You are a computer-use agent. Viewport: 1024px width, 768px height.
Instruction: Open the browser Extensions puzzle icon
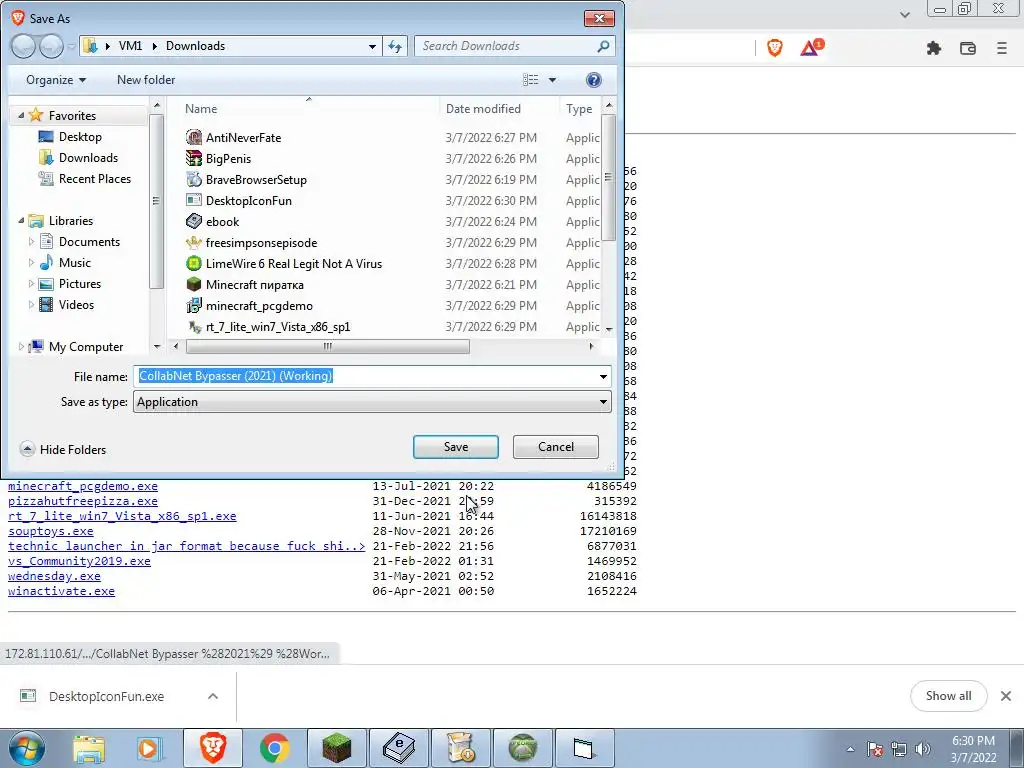click(934, 48)
